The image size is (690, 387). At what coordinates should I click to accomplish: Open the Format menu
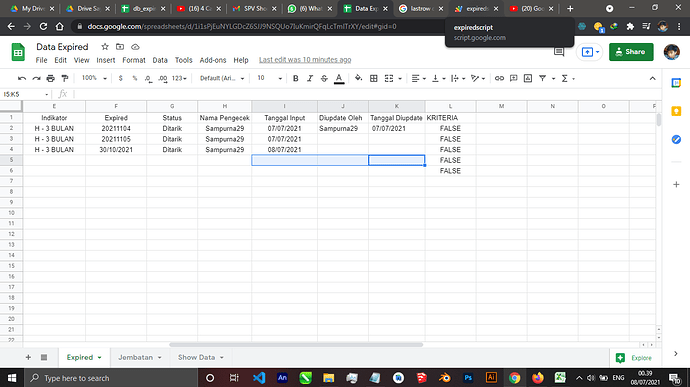click(134, 60)
